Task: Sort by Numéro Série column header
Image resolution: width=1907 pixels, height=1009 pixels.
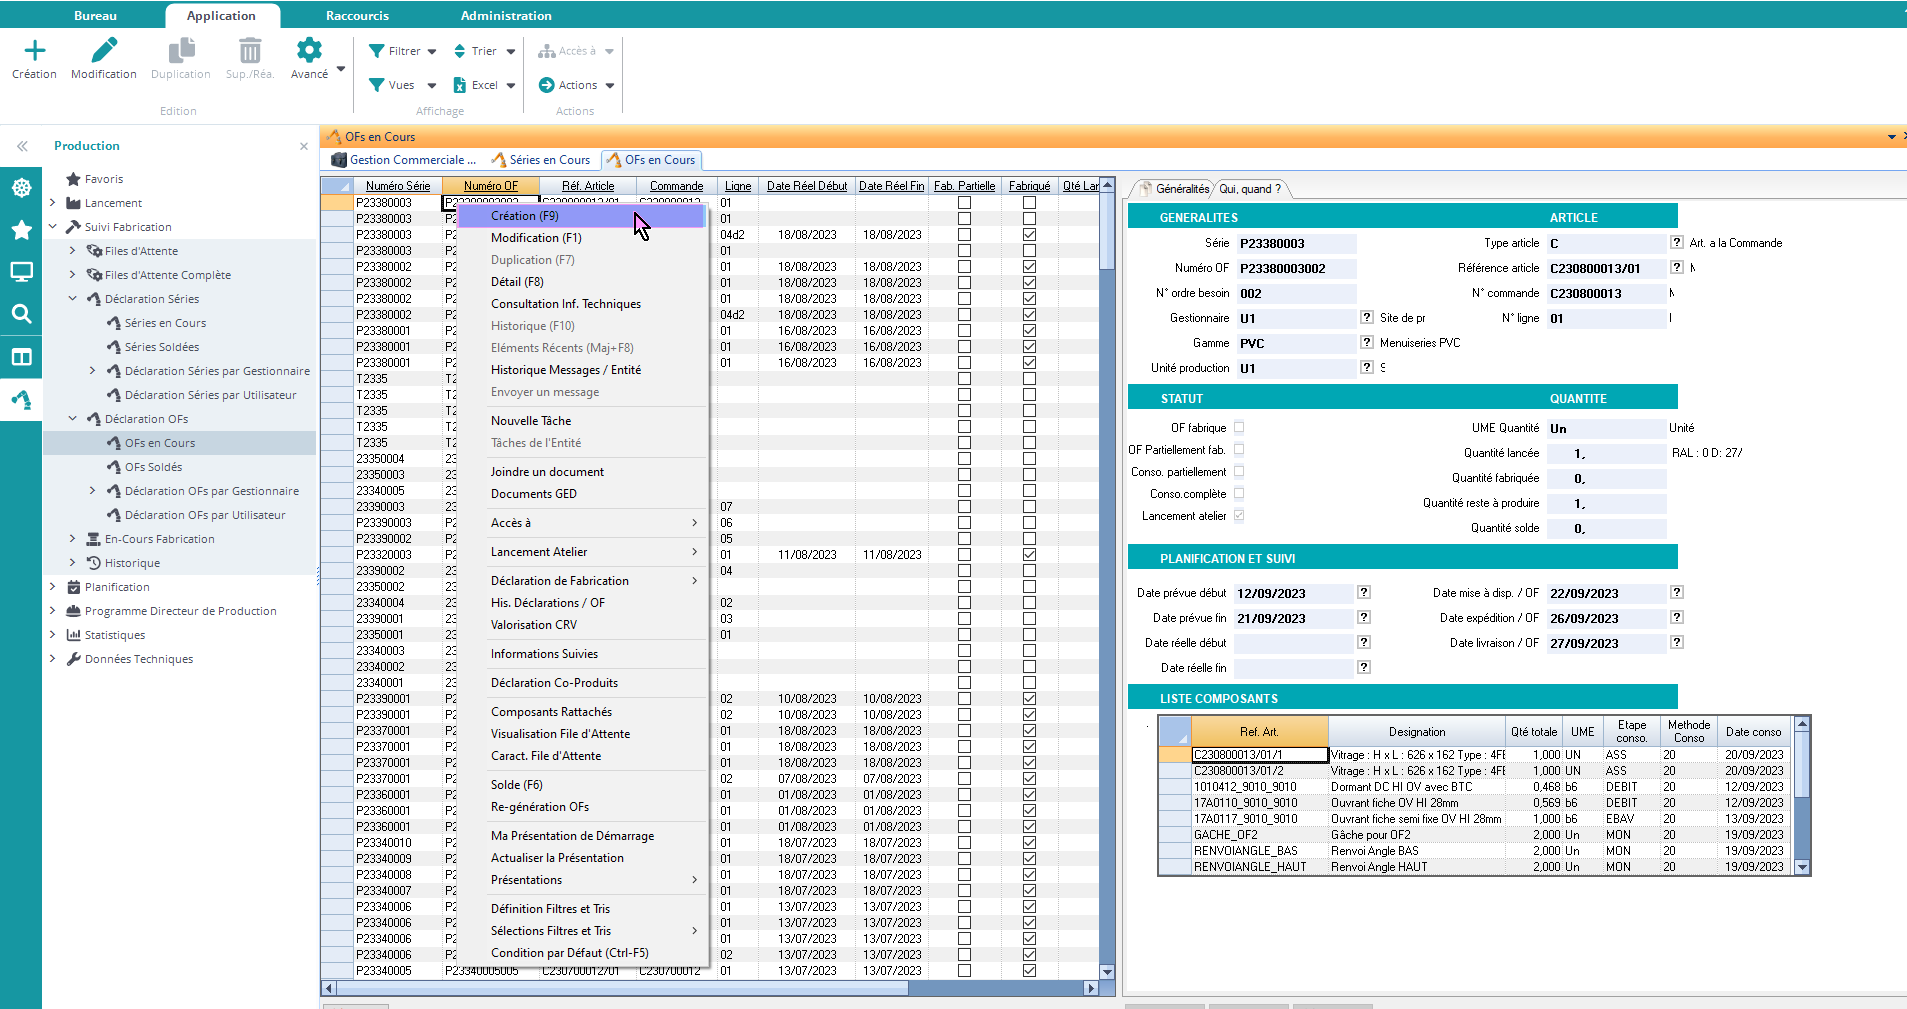Action: (x=397, y=186)
